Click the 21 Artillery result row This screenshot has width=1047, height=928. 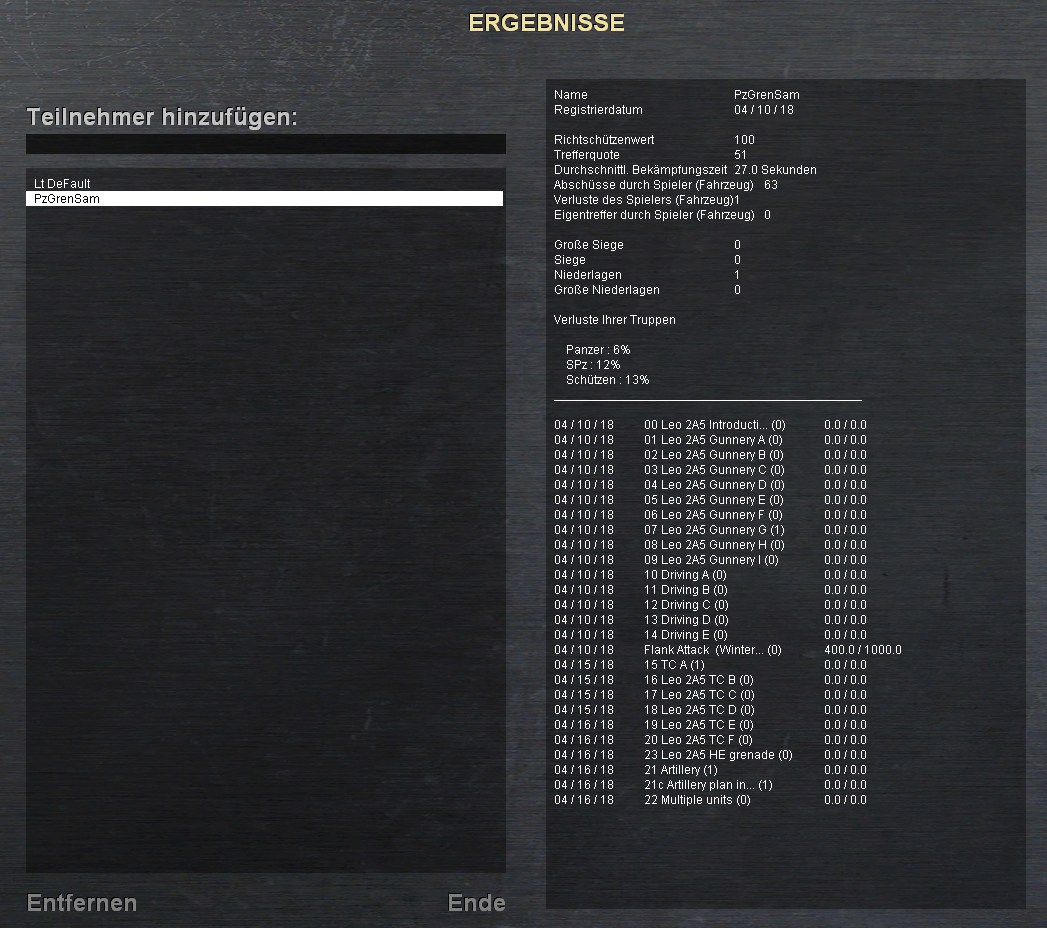point(680,770)
